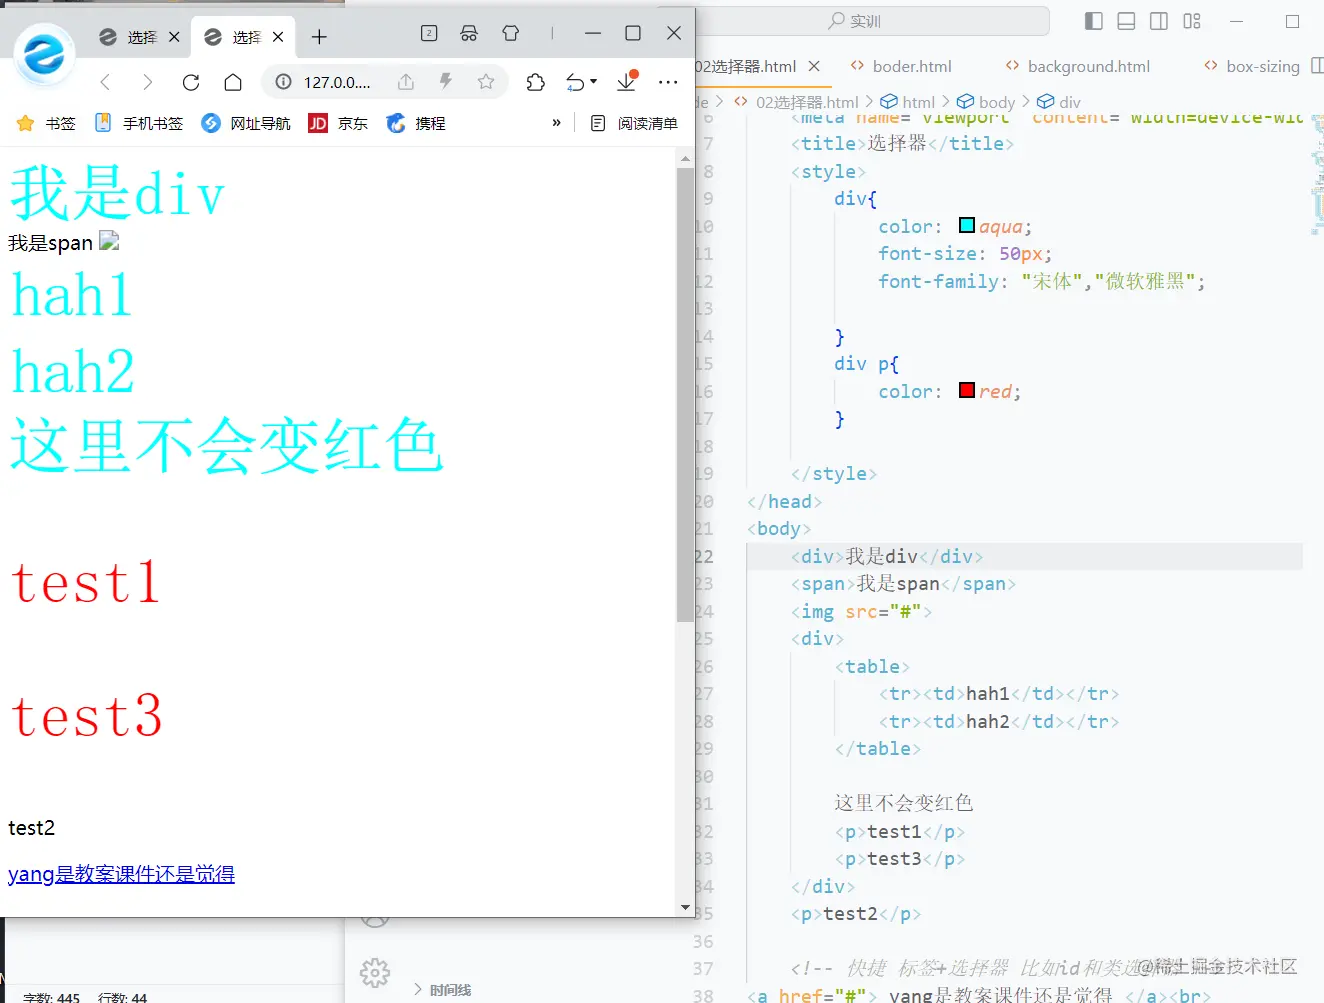Open incognito mode icon in title bar
This screenshot has height=1003, width=1324.
click(x=469, y=33)
